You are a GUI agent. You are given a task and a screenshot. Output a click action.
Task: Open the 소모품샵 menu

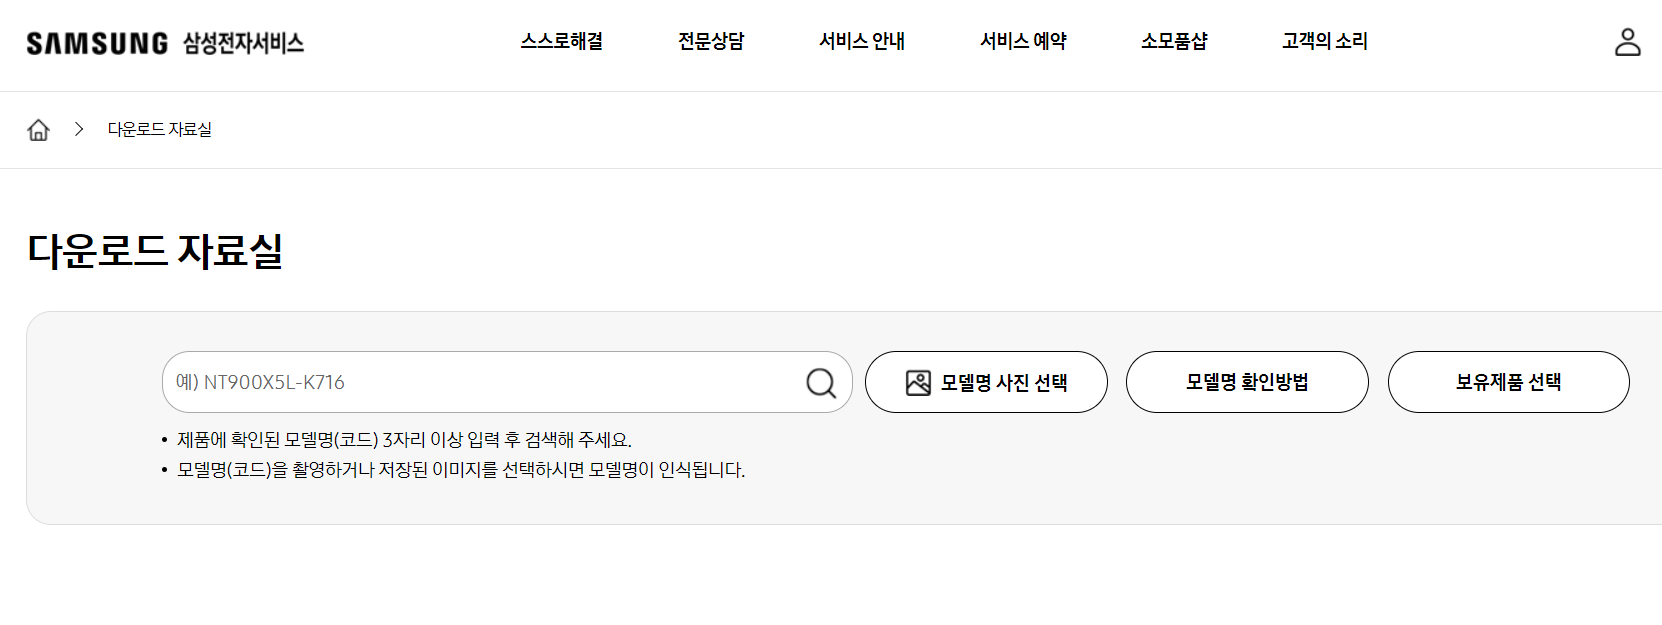1173,41
